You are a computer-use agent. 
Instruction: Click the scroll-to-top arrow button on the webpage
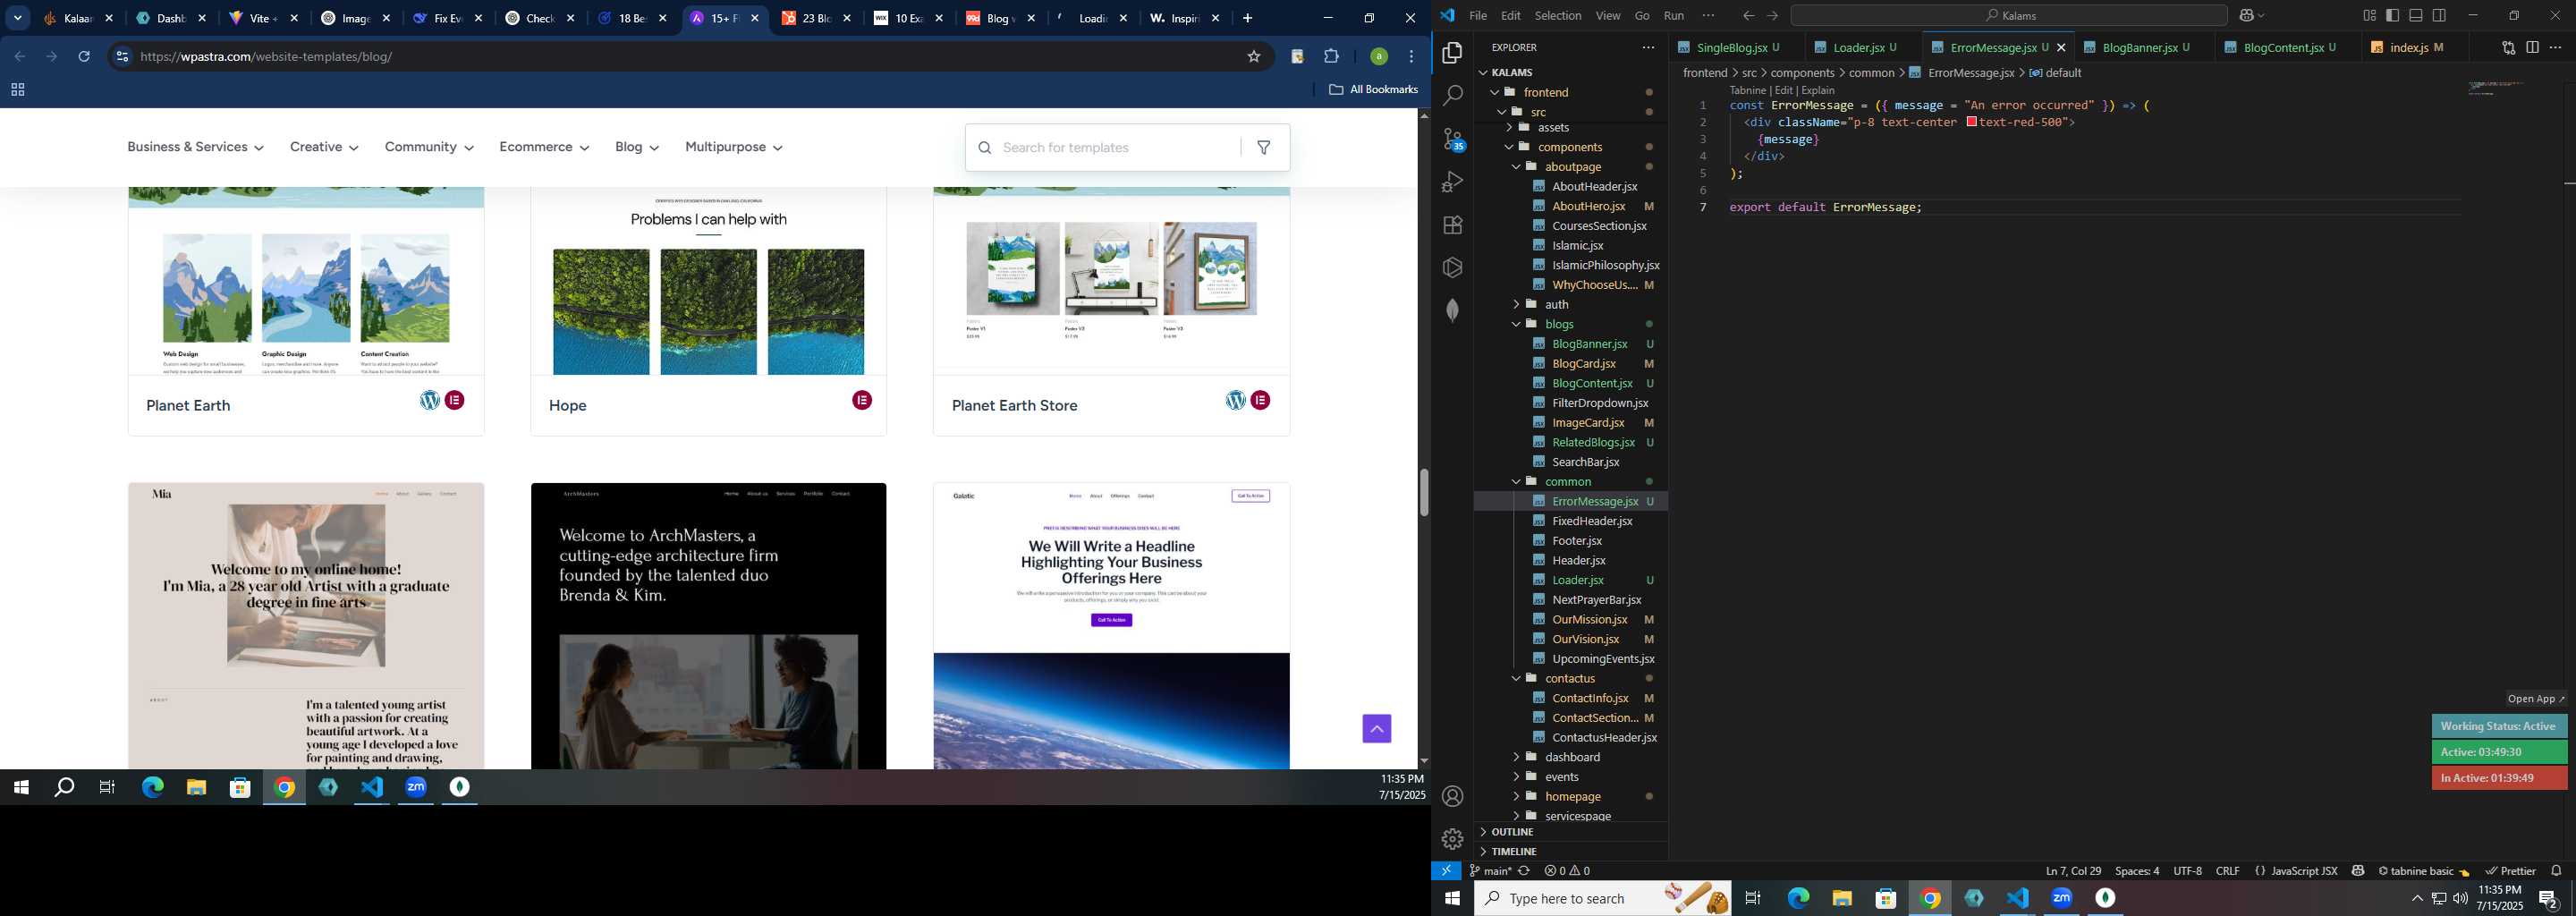pyautogui.click(x=1376, y=728)
